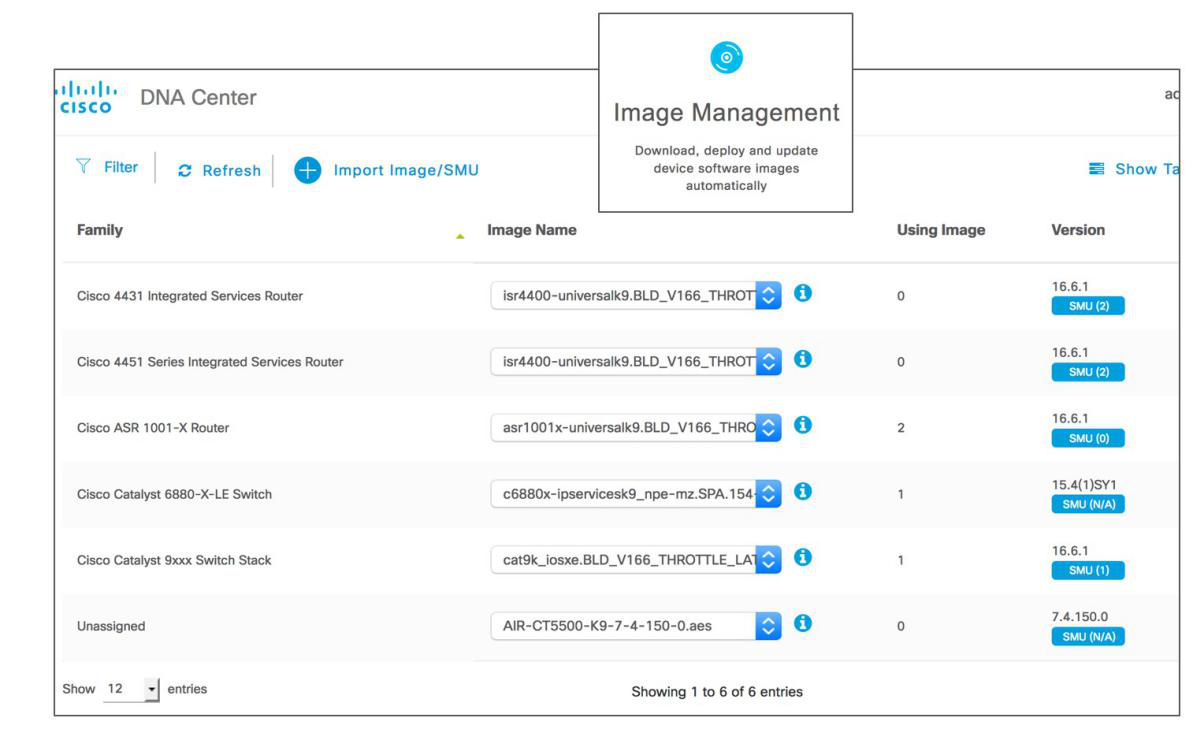This screenshot has height=729, width=1204.
Task: Click the Refresh arrows icon
Action: [184, 171]
